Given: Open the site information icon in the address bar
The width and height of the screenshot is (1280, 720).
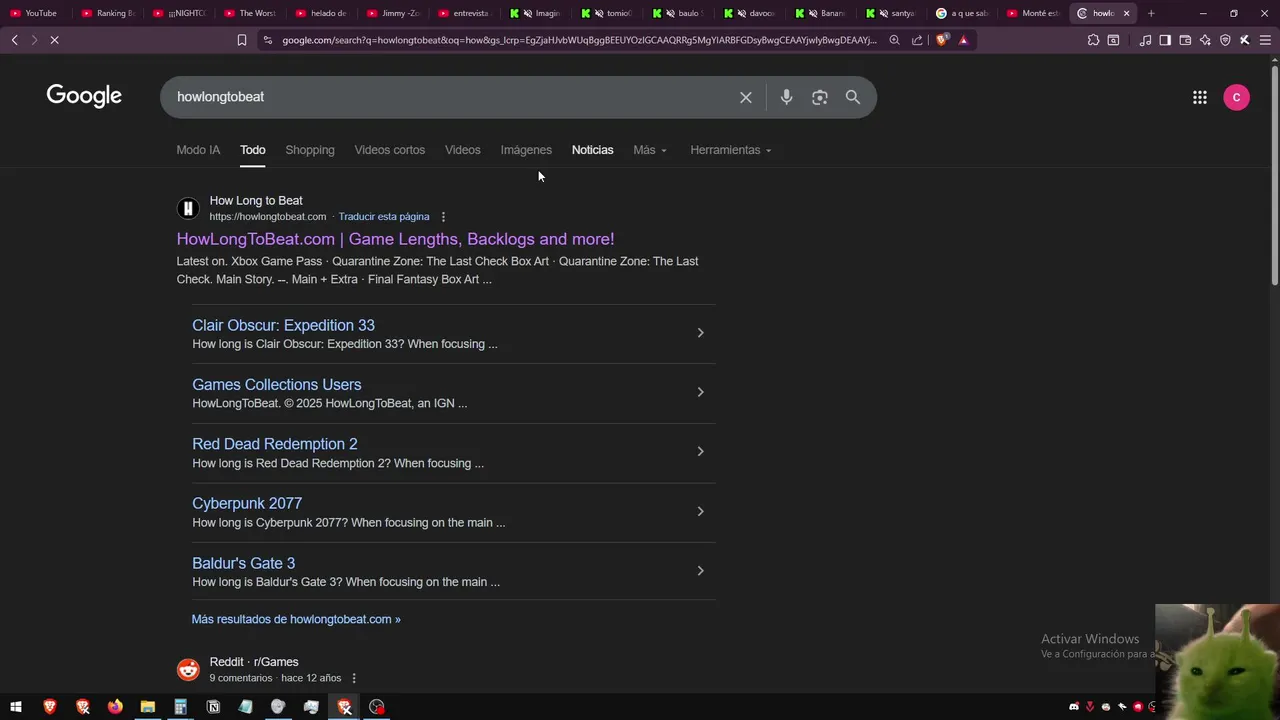Looking at the screenshot, I should tap(267, 40).
